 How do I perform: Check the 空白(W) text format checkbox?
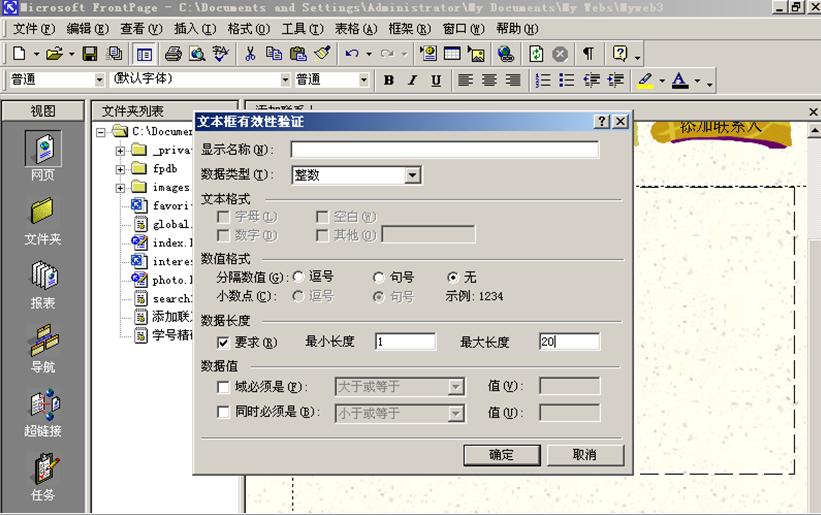click(x=323, y=217)
